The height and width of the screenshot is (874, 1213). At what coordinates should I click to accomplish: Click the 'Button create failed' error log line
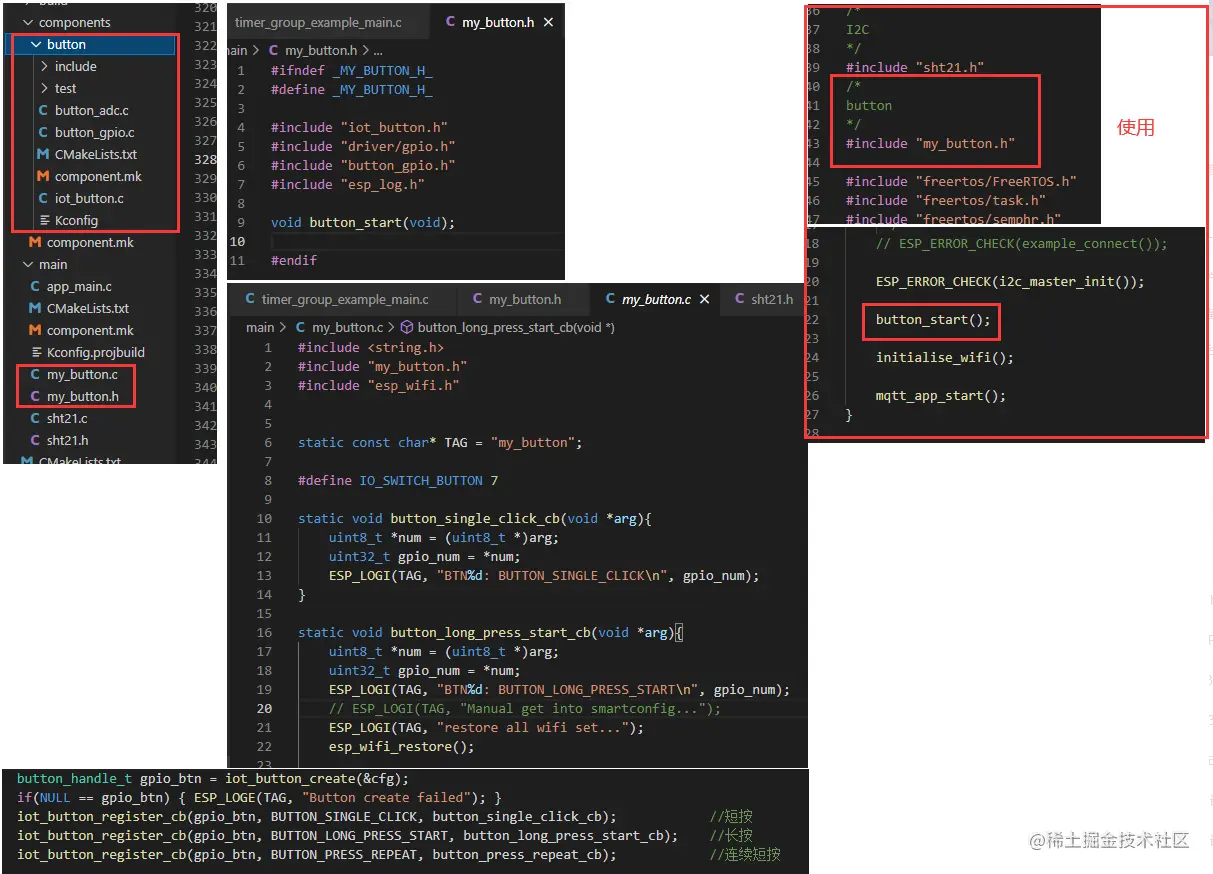pyautogui.click(x=259, y=797)
